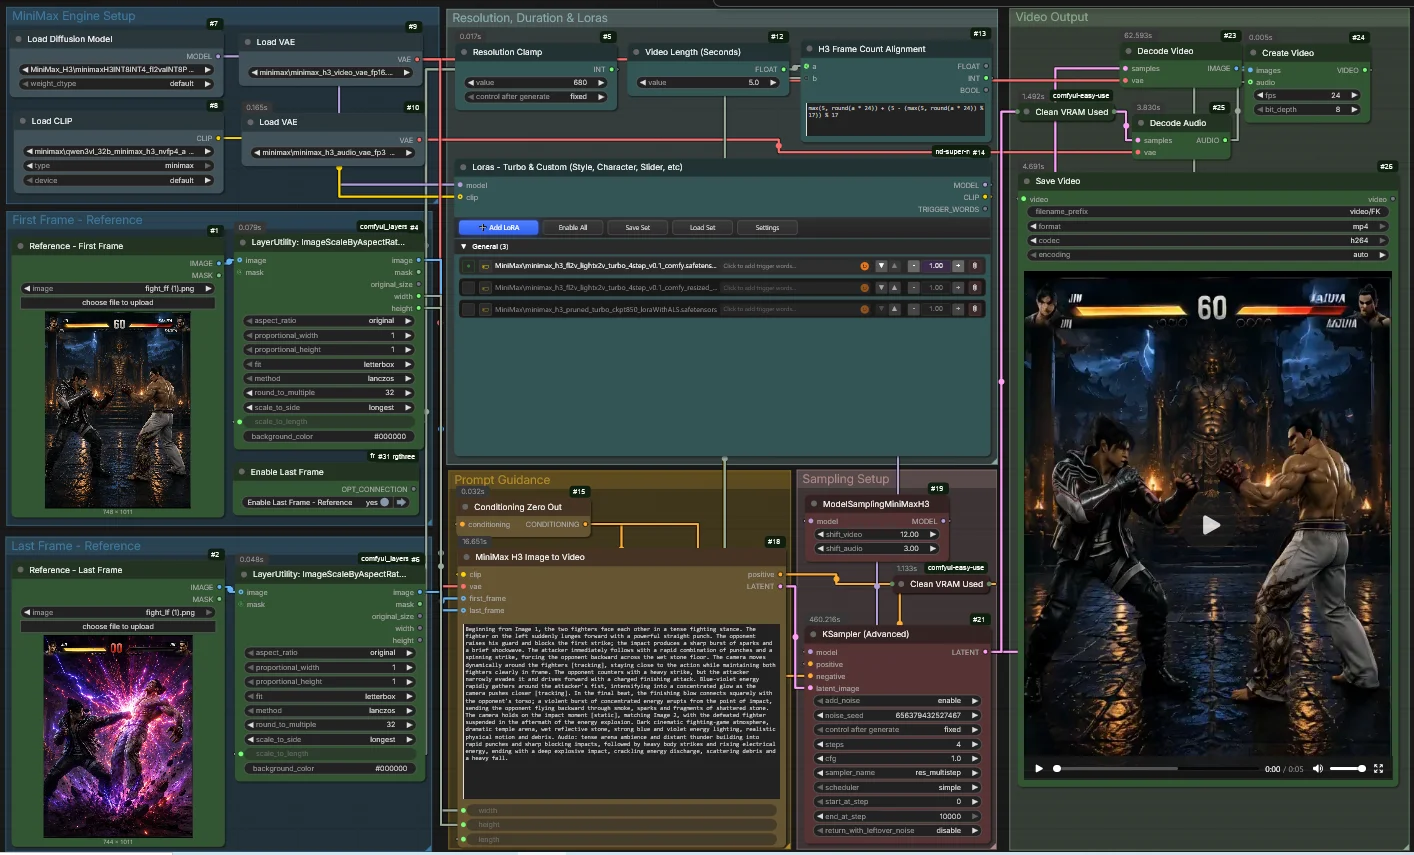1414x855 pixels.
Task: Increase strength of the third LoRA
Action: pyautogui.click(x=958, y=309)
